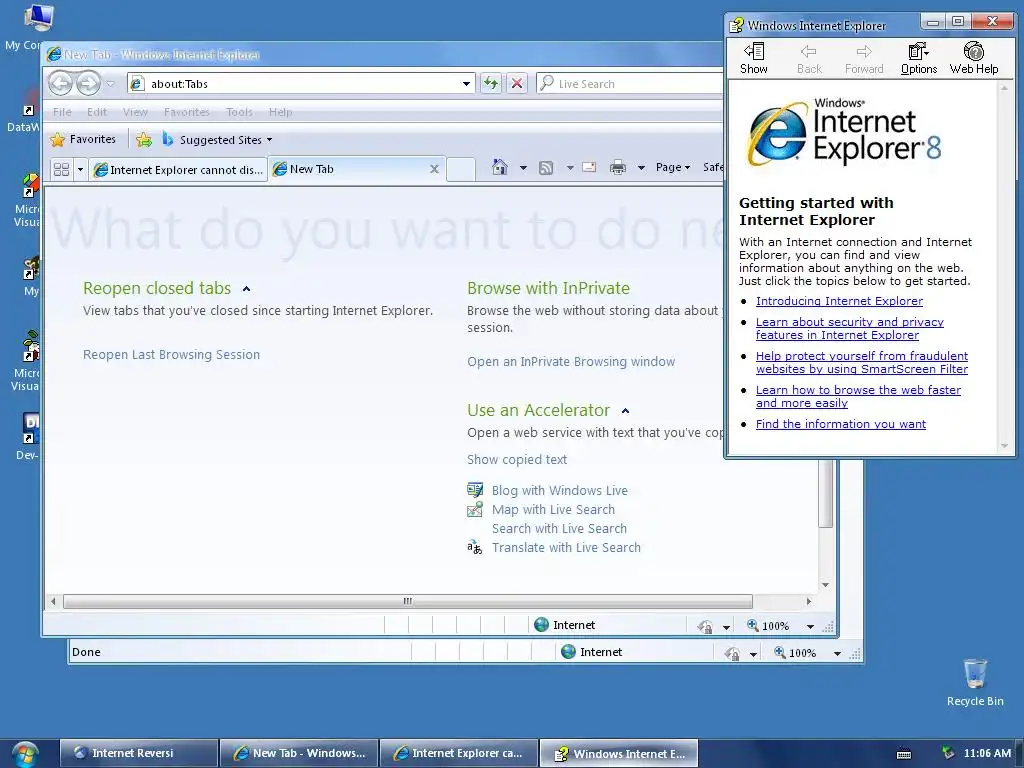Switch to Internet Reversi taskbar button

click(138, 753)
